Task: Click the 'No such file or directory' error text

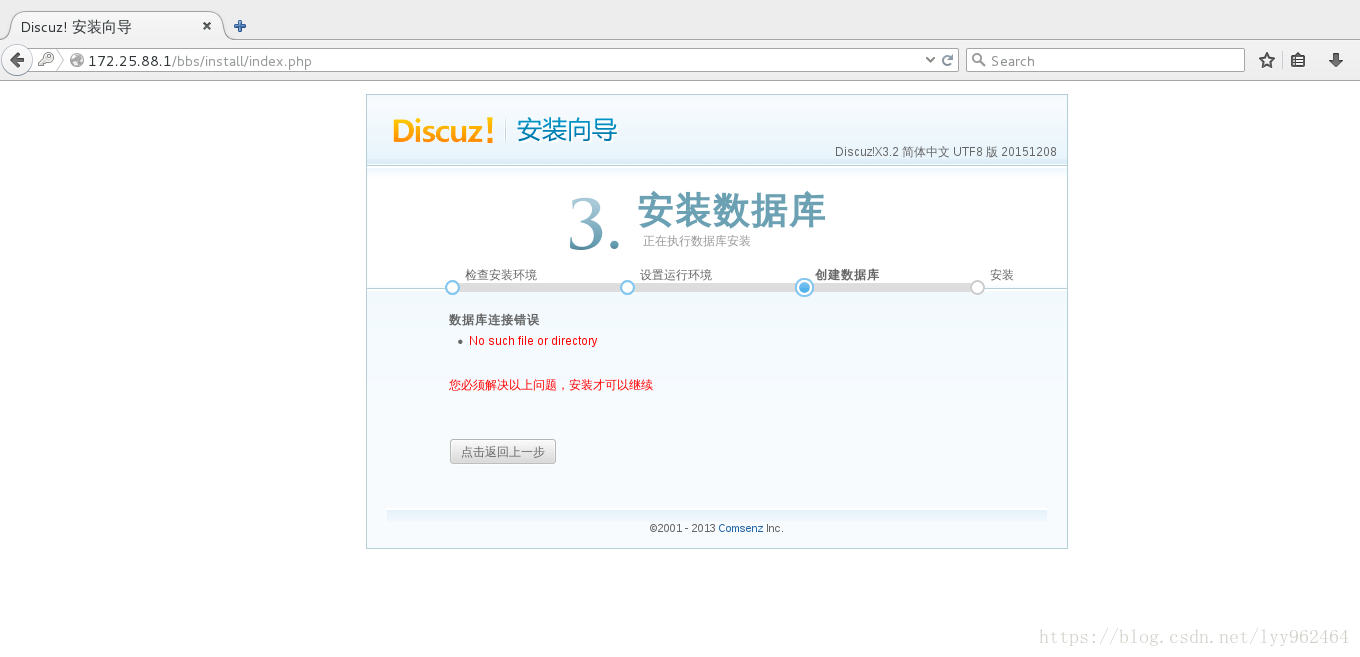Action: coord(533,341)
